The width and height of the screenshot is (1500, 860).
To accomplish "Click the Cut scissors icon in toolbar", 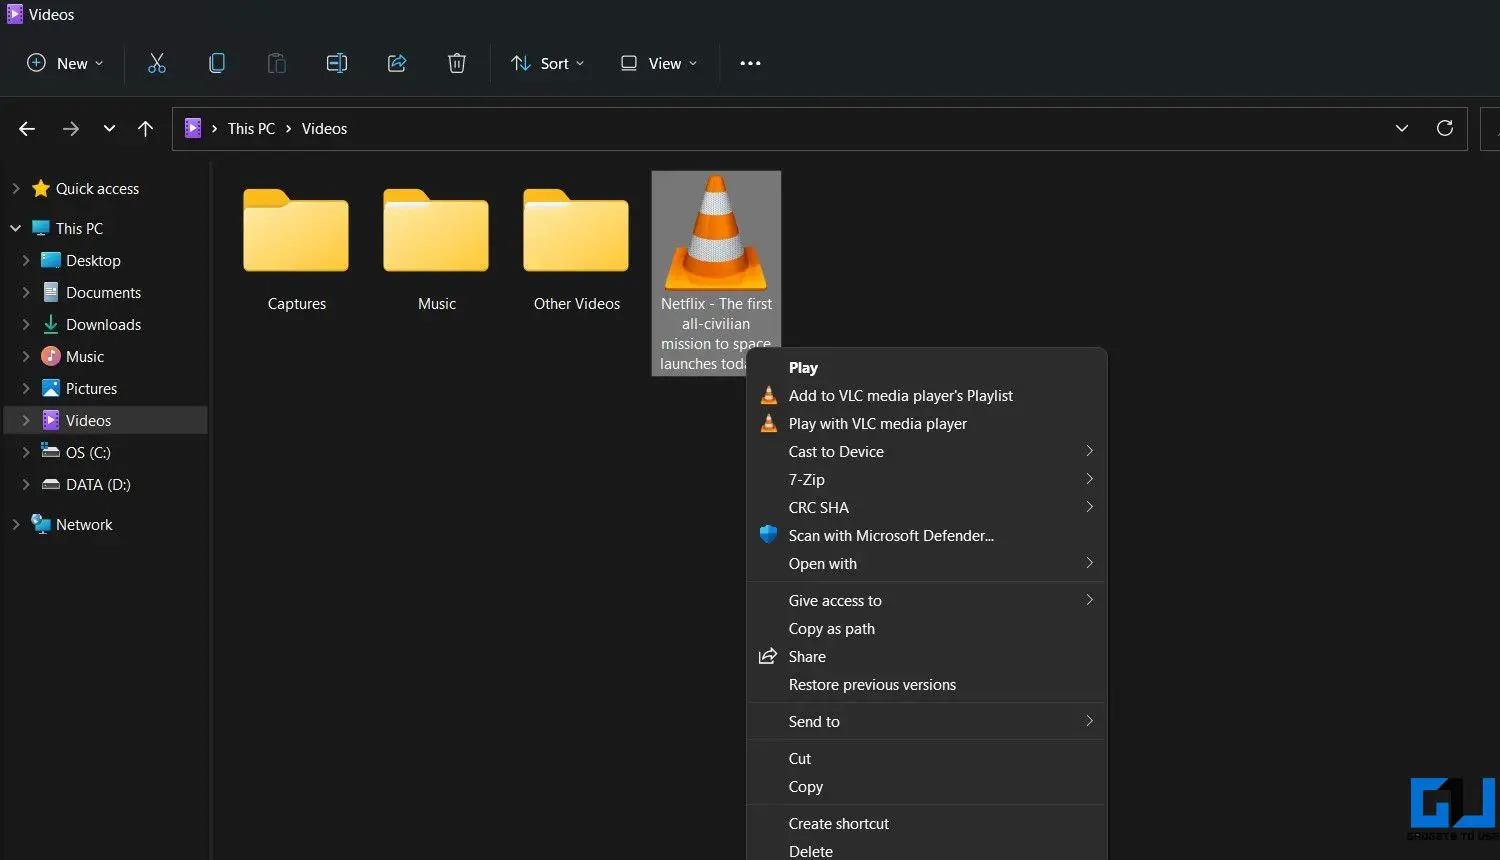I will tap(157, 63).
